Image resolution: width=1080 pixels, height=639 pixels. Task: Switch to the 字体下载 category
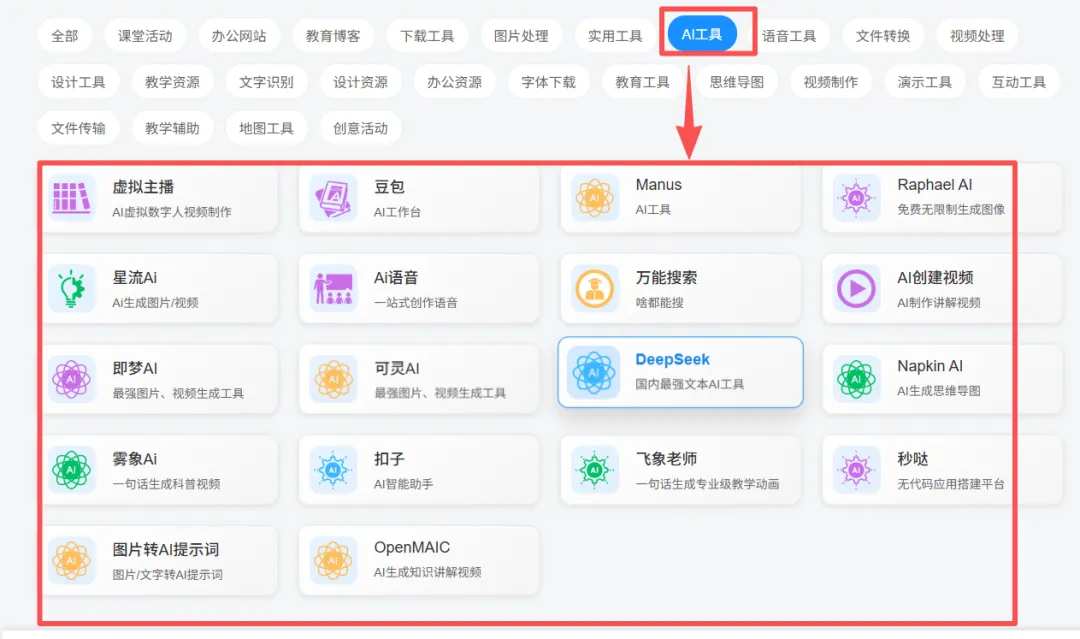548,82
